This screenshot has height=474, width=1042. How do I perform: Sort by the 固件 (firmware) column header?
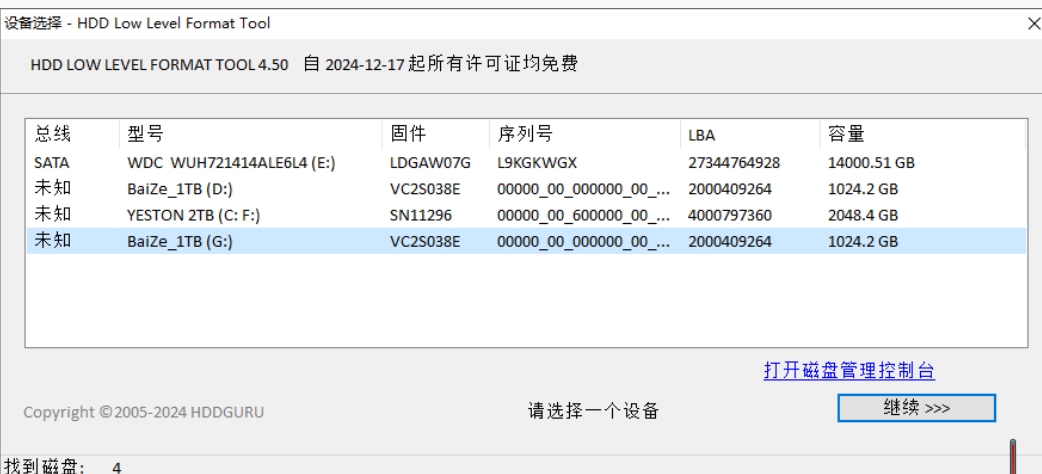409,135
